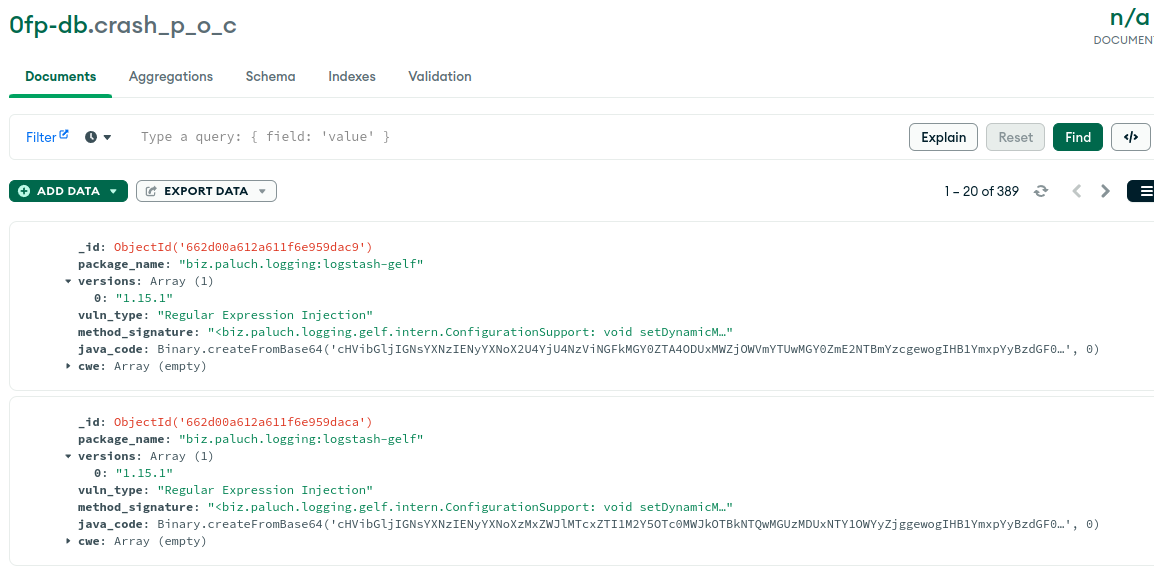Go to previous page of documents
Screen dimensions: 1154x567
(1077, 191)
